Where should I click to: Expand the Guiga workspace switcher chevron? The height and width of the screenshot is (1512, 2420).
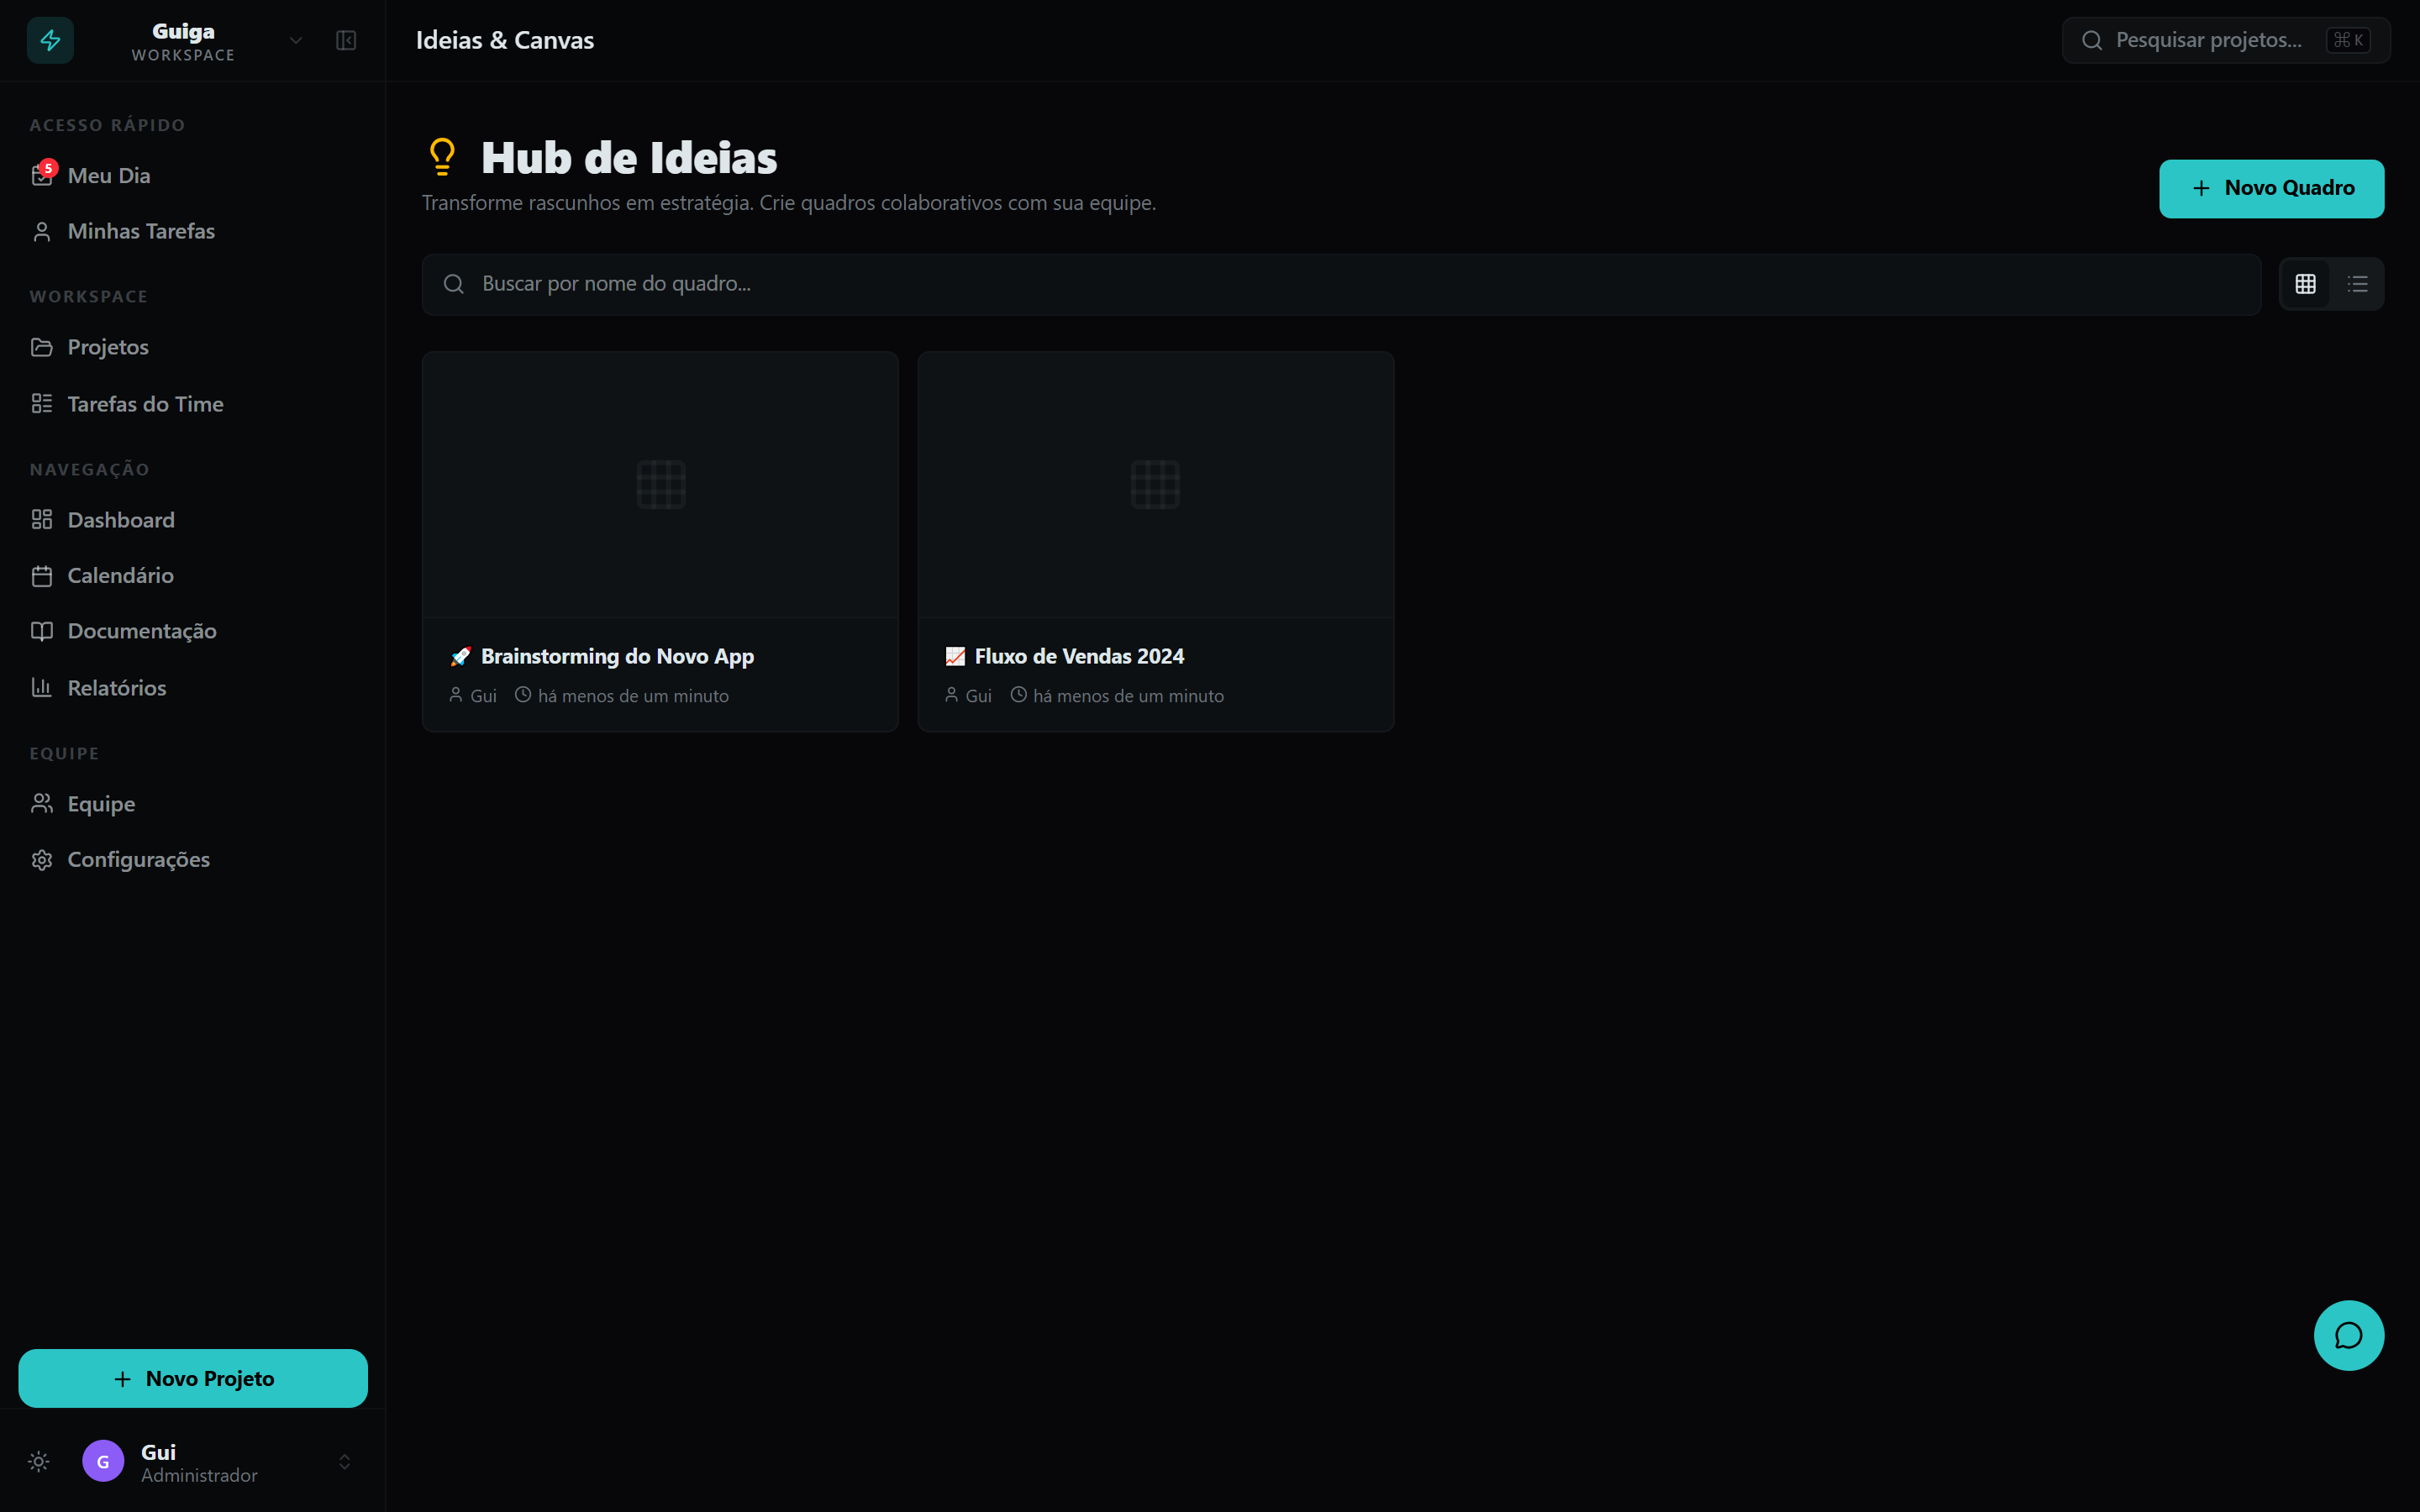pyautogui.click(x=295, y=40)
